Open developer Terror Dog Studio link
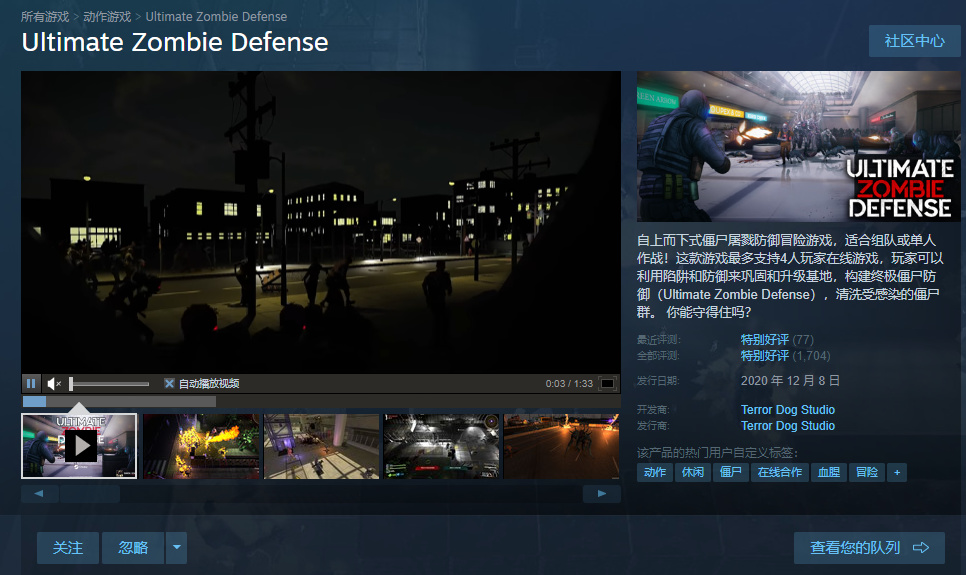Viewport: 966px width, 575px height. pyautogui.click(x=788, y=410)
